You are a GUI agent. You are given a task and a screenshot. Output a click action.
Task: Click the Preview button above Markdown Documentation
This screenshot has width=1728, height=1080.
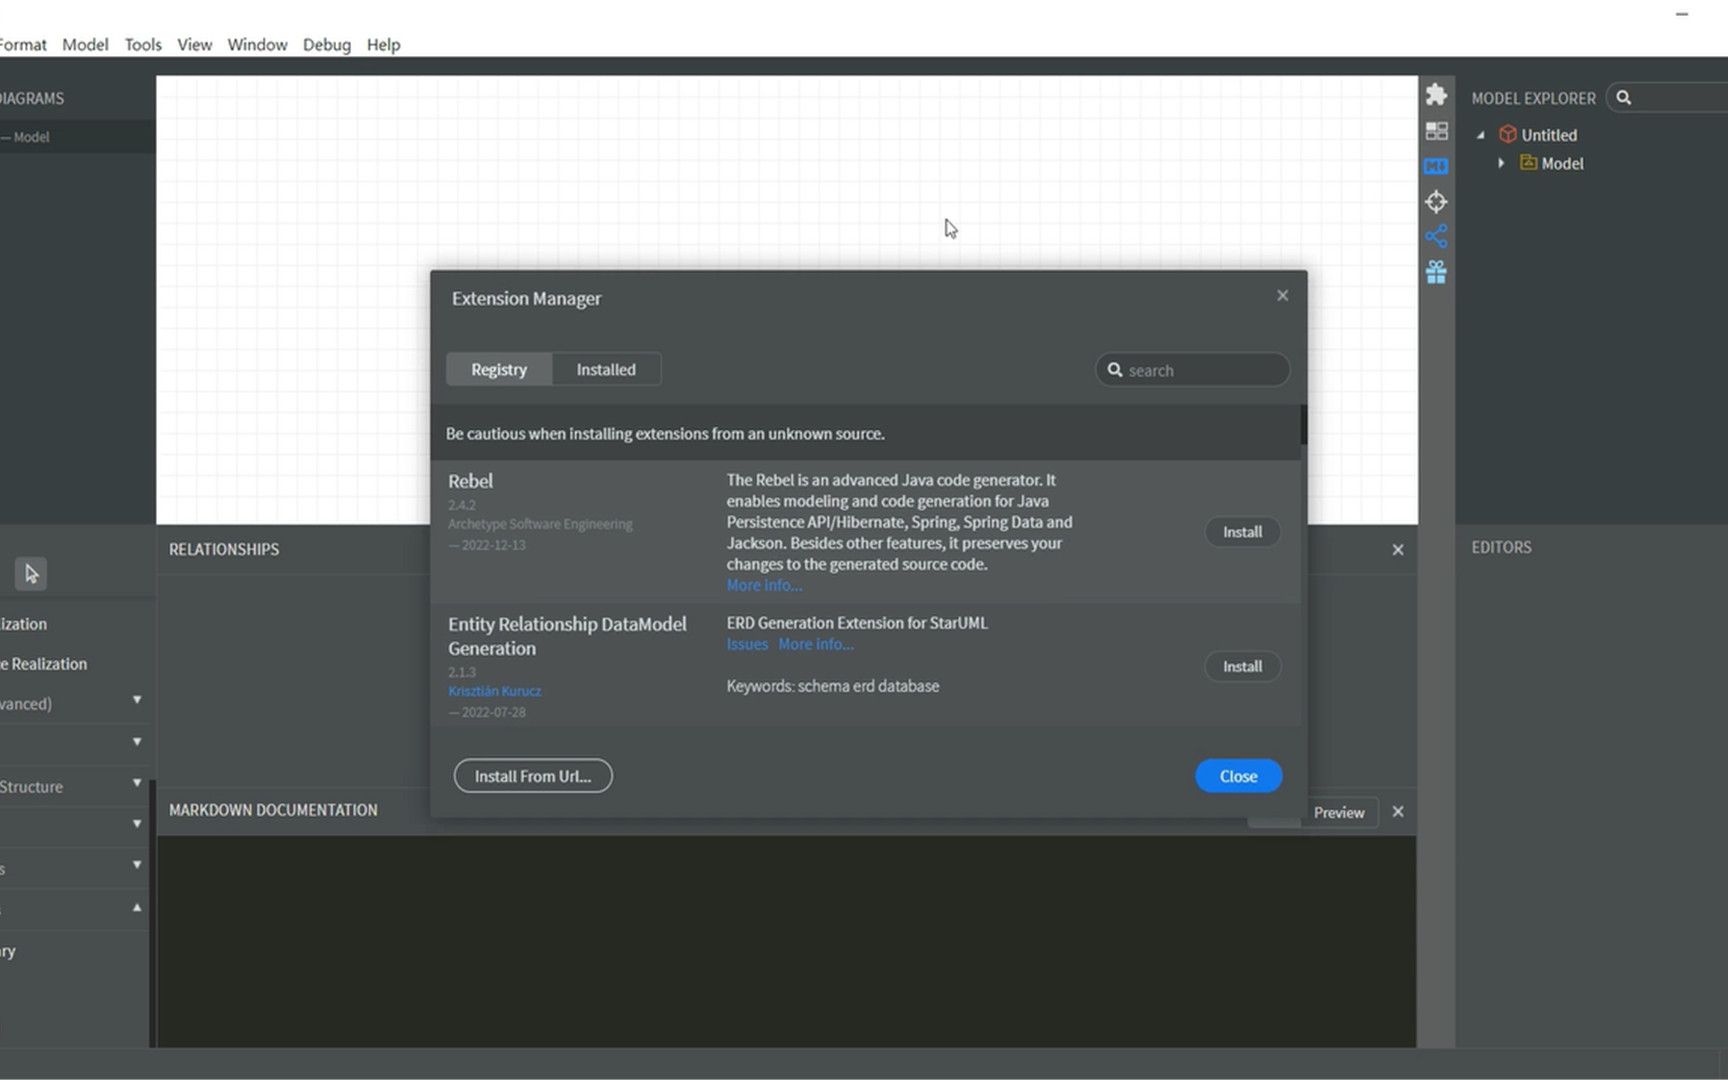click(1338, 812)
